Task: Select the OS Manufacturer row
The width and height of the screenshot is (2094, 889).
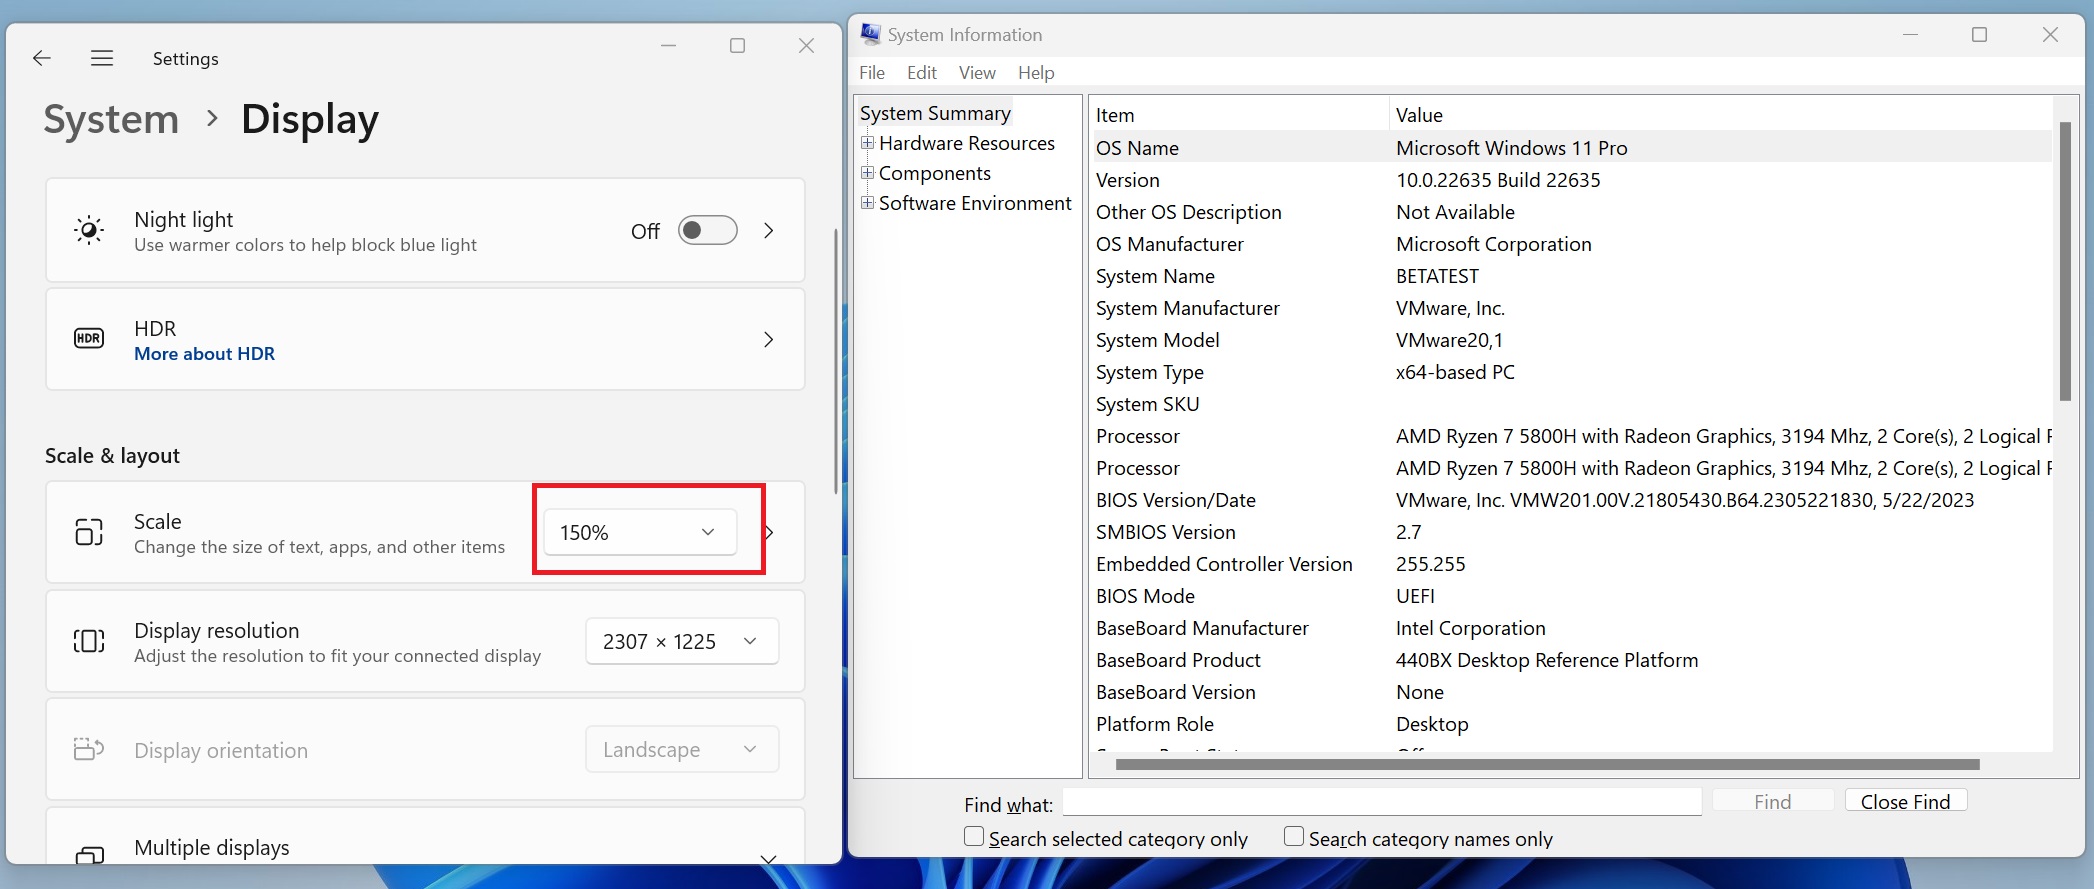Action: tap(1572, 244)
